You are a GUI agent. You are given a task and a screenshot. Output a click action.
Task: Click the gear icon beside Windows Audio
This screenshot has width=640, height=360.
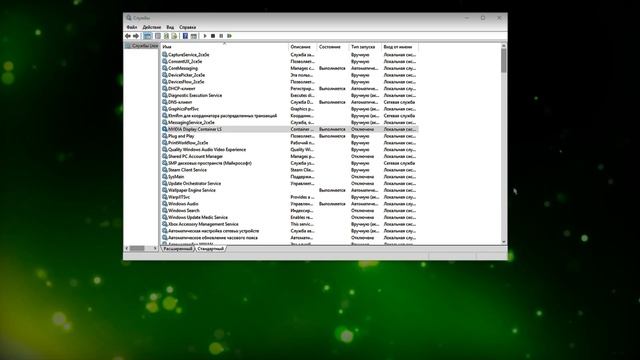[165, 204]
